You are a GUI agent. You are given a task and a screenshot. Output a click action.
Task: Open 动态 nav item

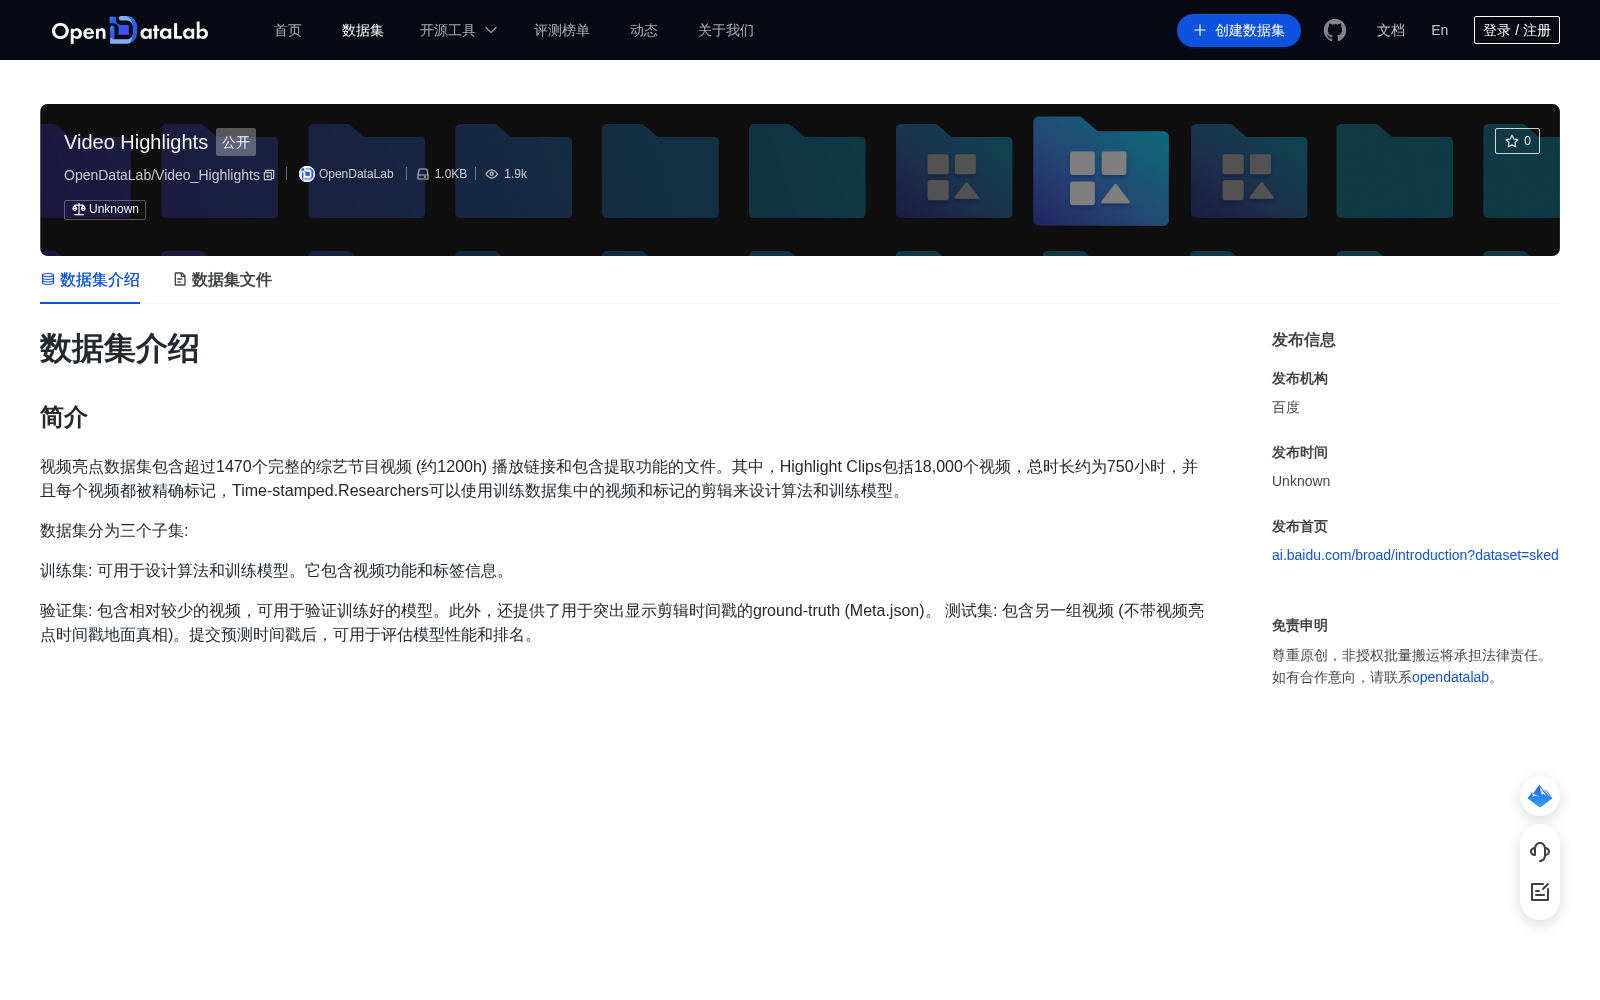pos(644,30)
